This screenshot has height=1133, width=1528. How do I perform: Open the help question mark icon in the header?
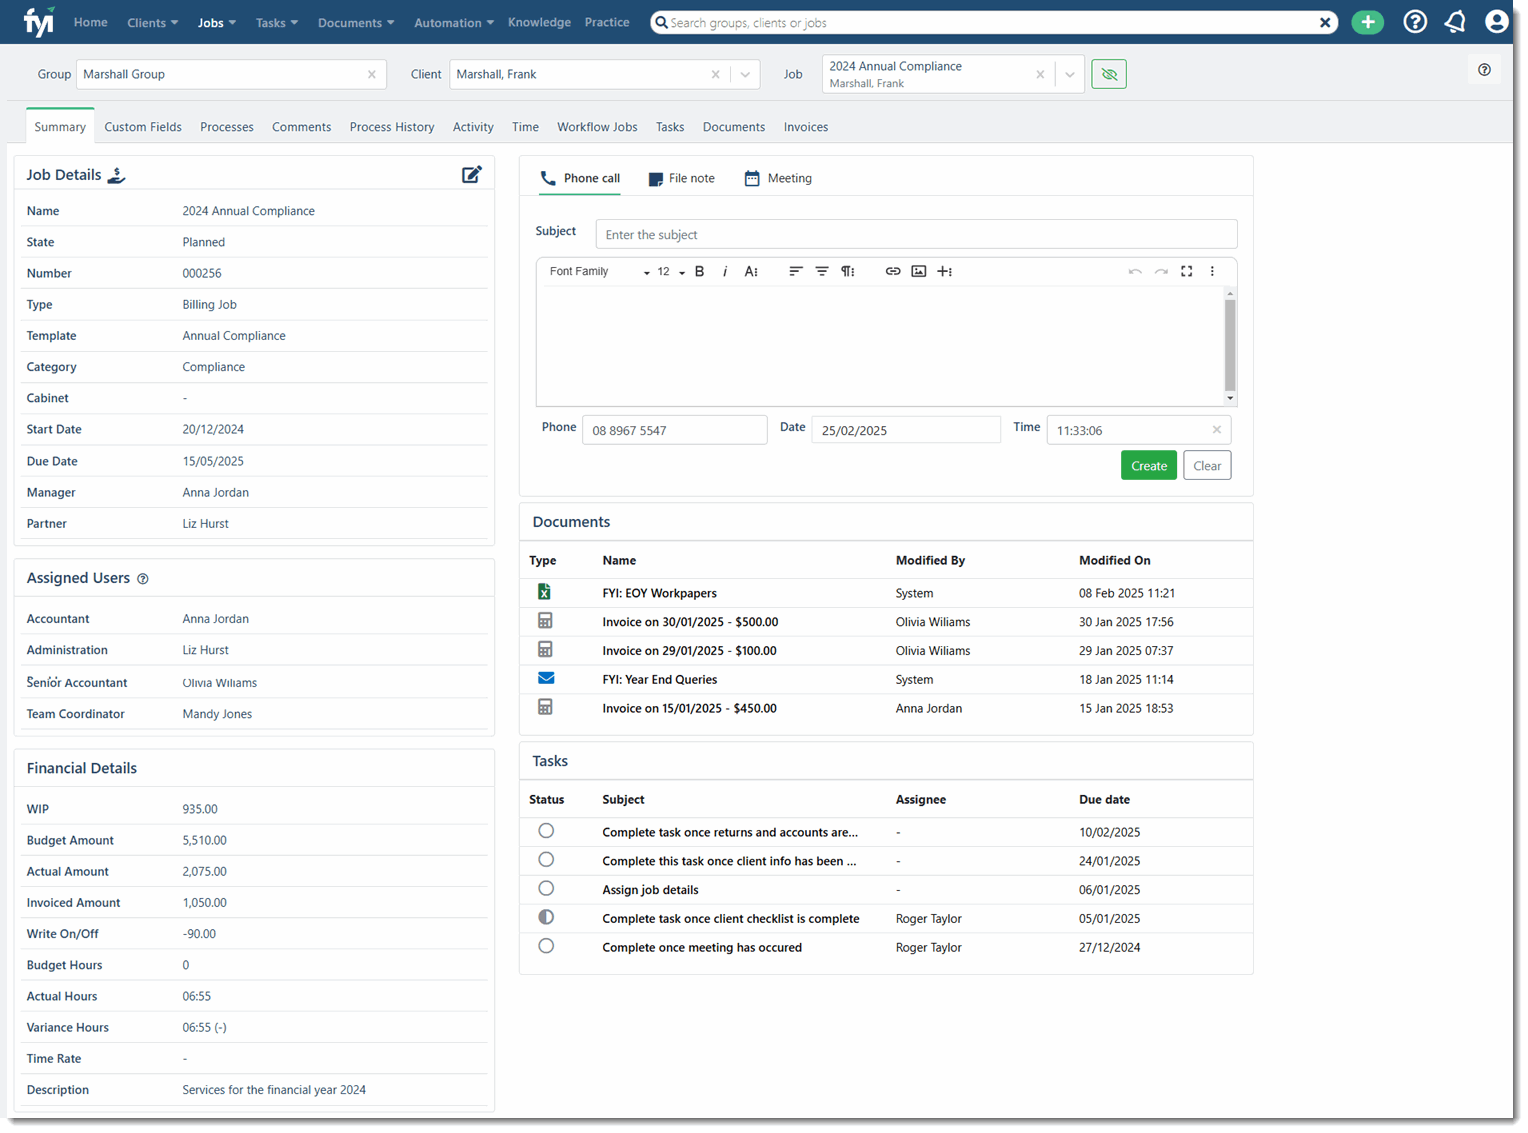click(1415, 22)
